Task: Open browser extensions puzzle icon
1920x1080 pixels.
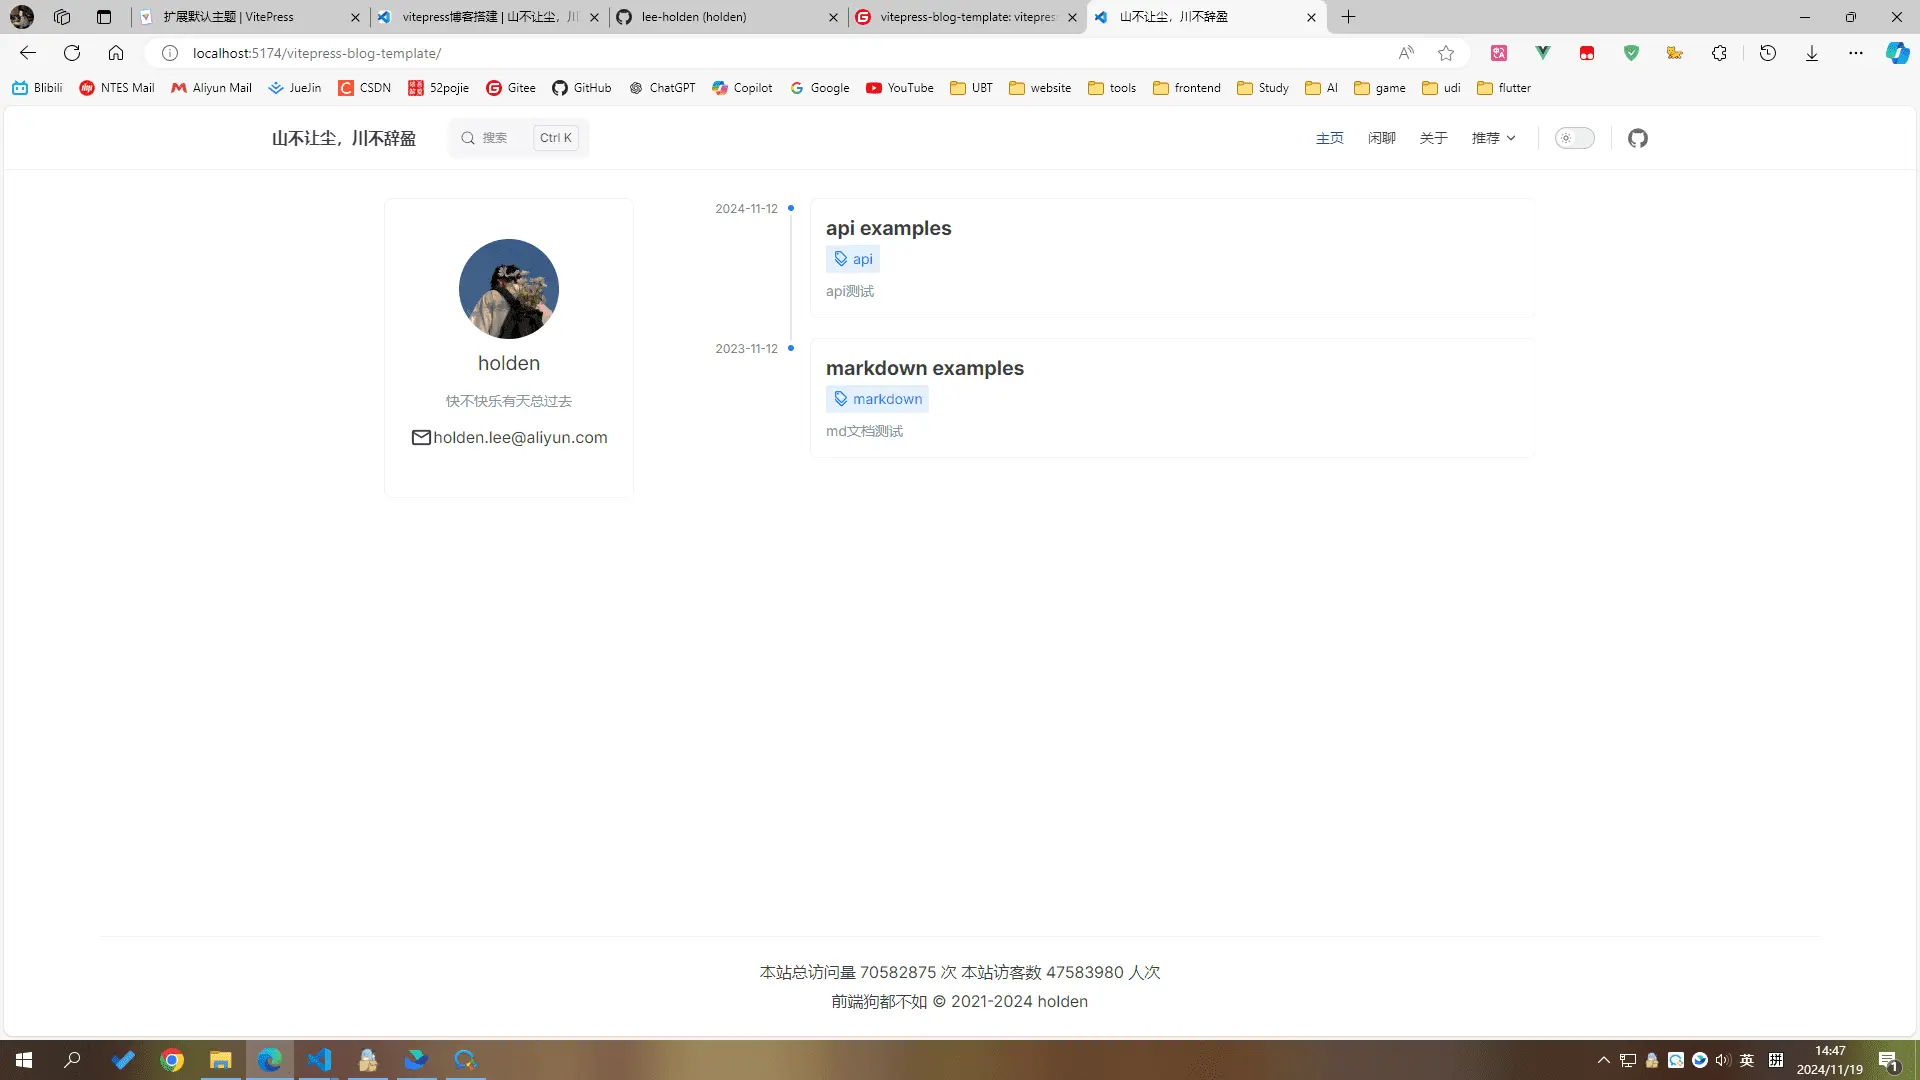Action: pyautogui.click(x=1719, y=53)
